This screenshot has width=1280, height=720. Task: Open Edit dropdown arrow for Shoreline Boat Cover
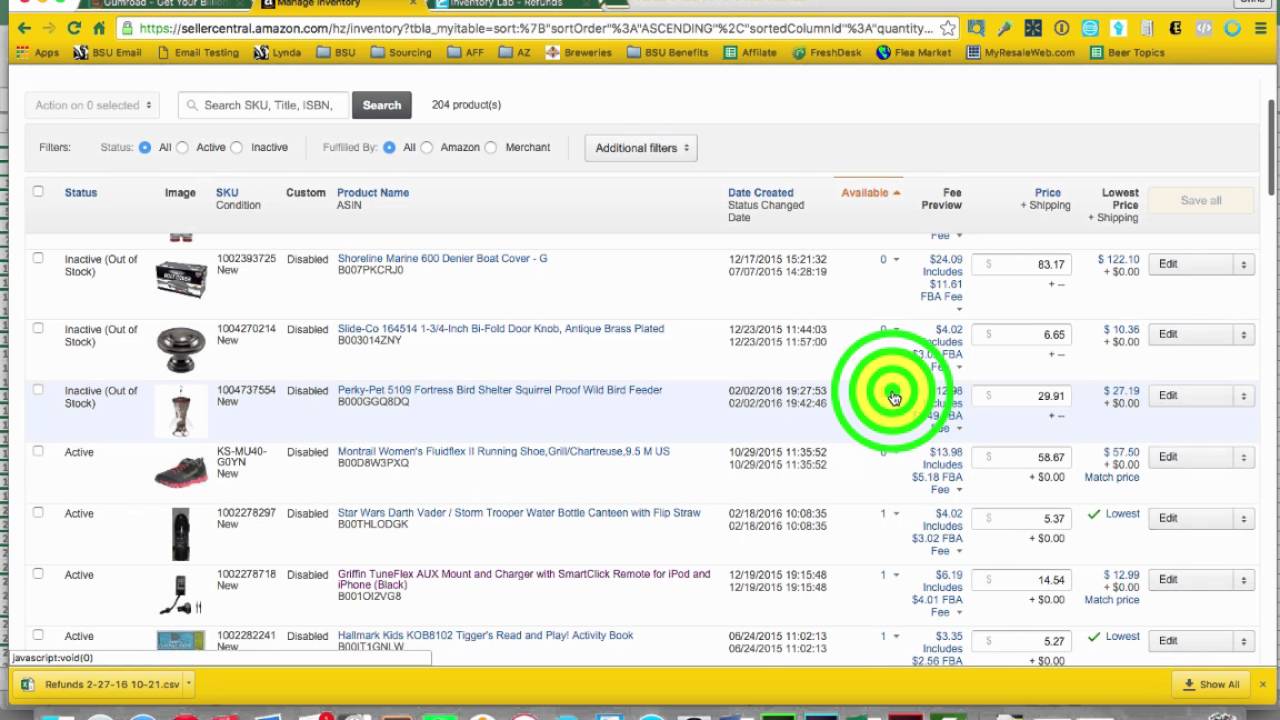(x=1243, y=264)
